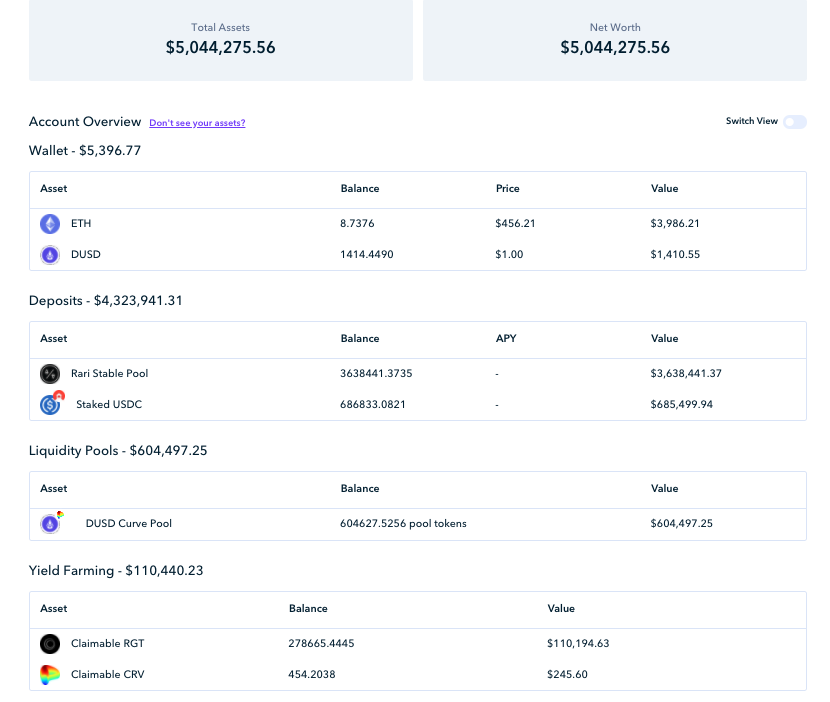The width and height of the screenshot is (830, 702).
Task: Click the value $3,638,441.37
Action: 686,373
